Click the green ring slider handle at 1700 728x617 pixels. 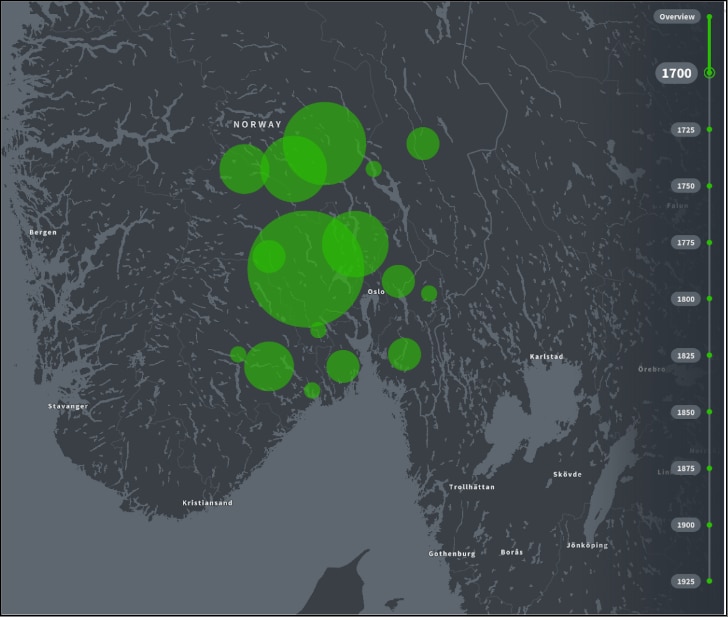coord(709,72)
